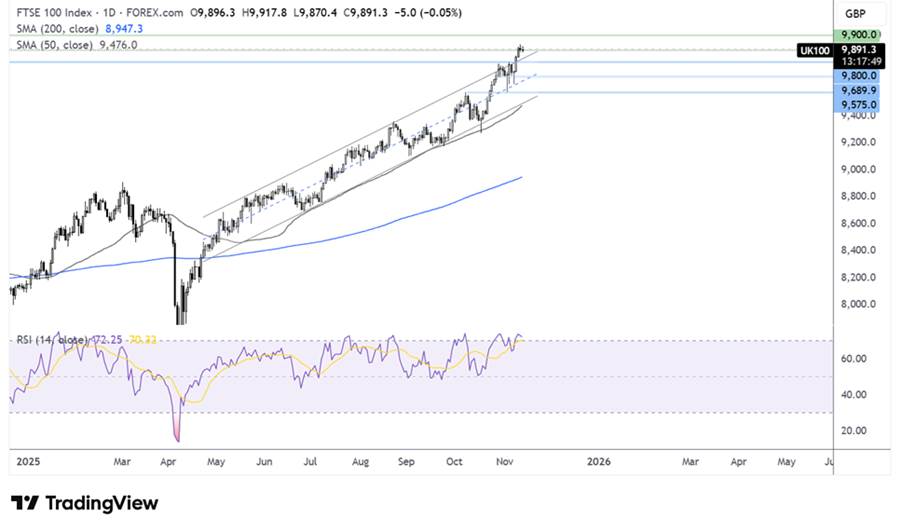Click the TradingView logo icon
Image resolution: width=902 pixels, height=531 pixels.
point(23,503)
